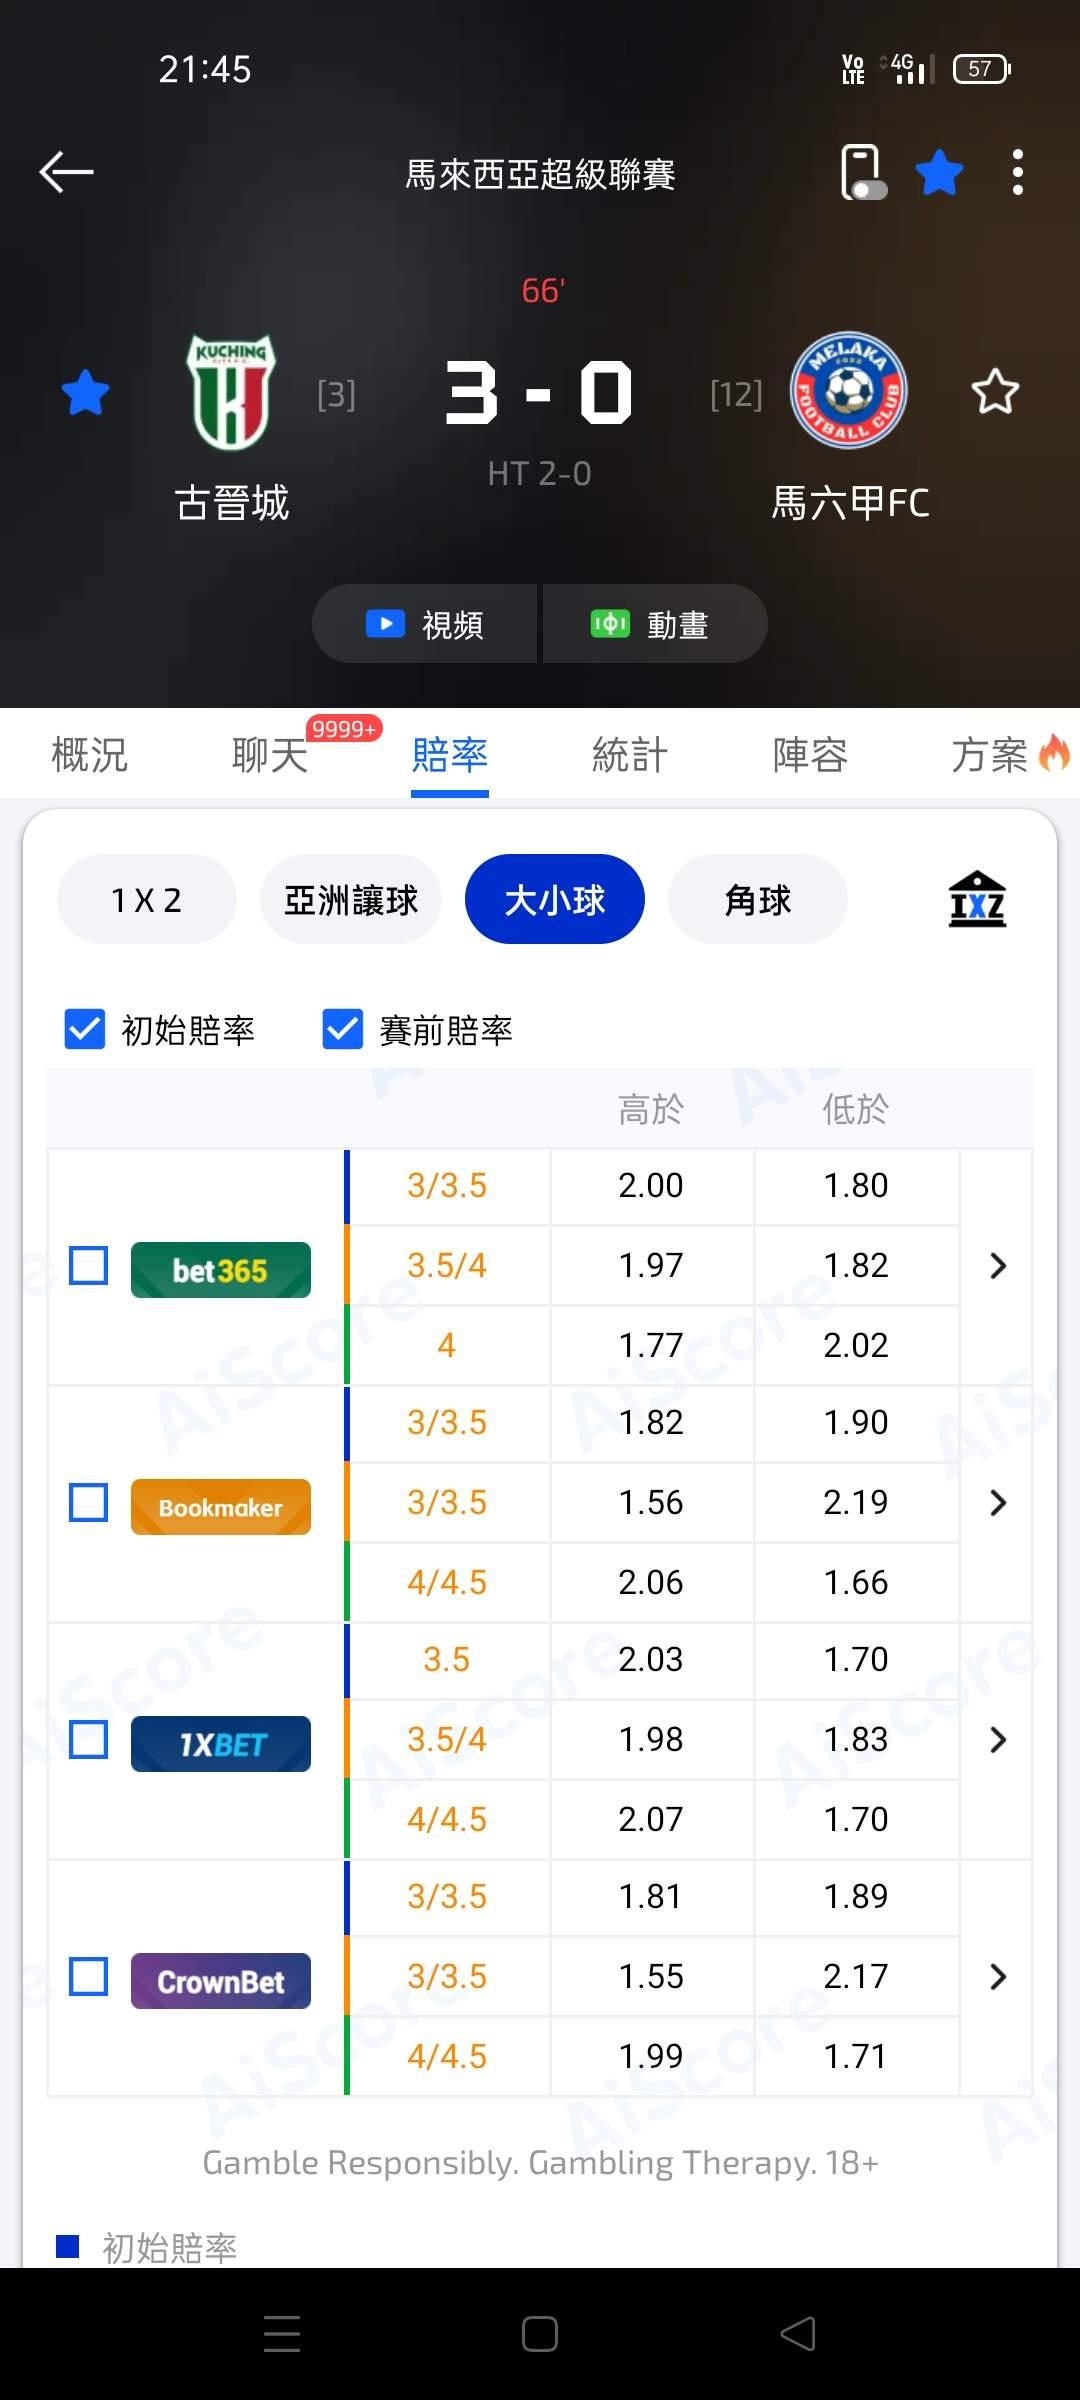The width and height of the screenshot is (1080, 2400).
Task: Uncheck 賽前賠率 pre-match odds checkbox
Action: pos(343,1029)
